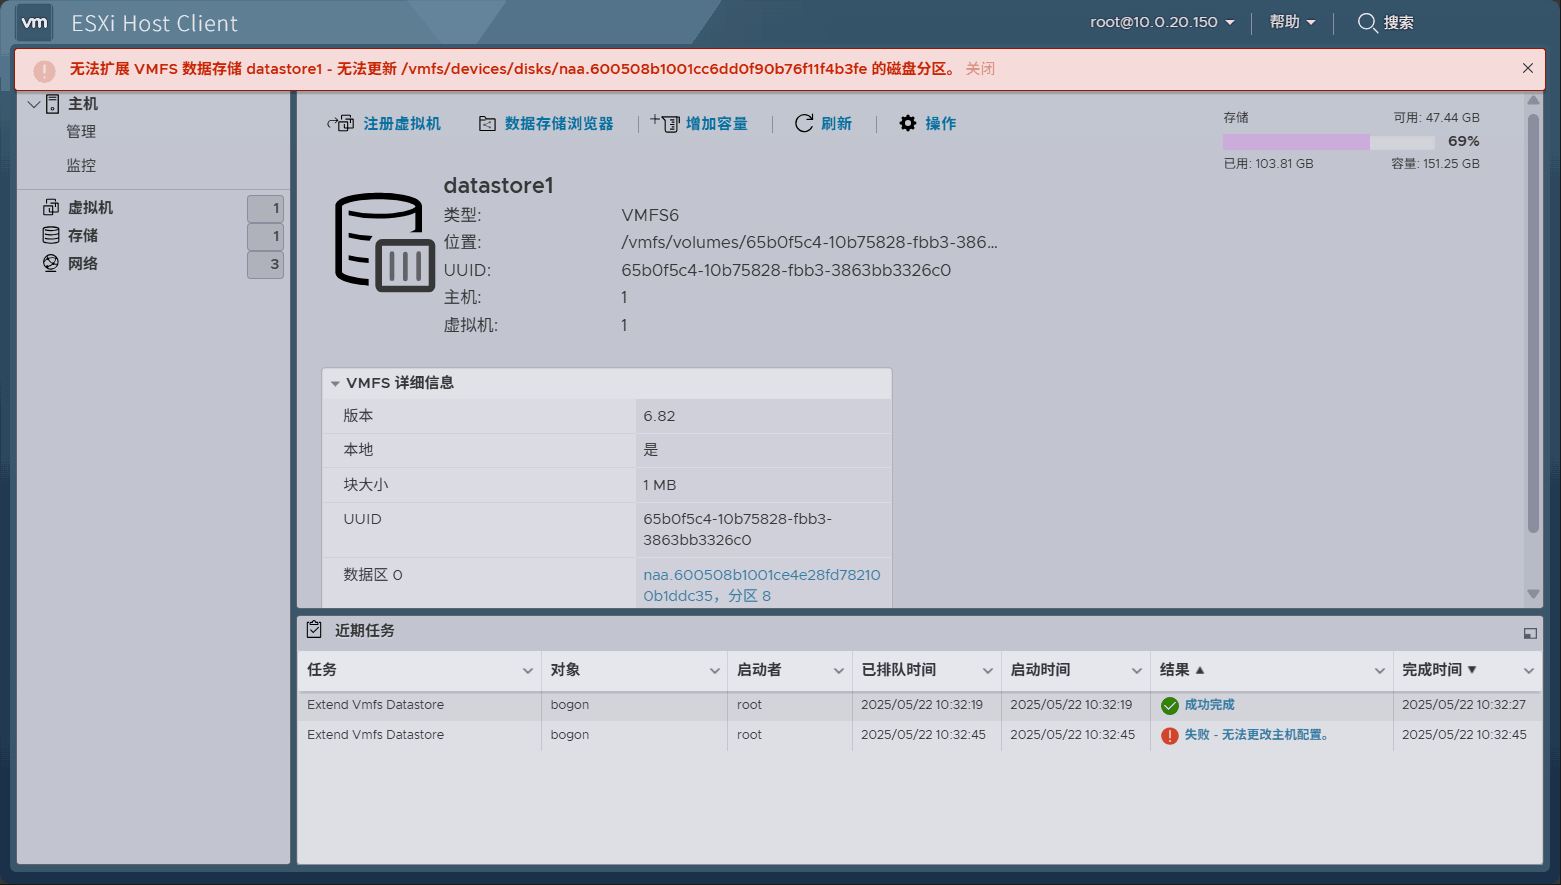Collapse VMFS details (VMFS 详细信息) section

[x=335, y=383]
